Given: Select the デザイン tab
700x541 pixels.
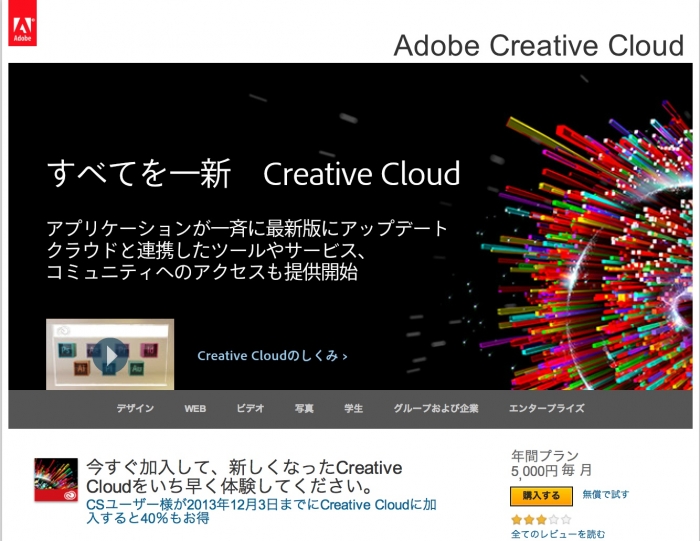Looking at the screenshot, I should pos(135,408).
